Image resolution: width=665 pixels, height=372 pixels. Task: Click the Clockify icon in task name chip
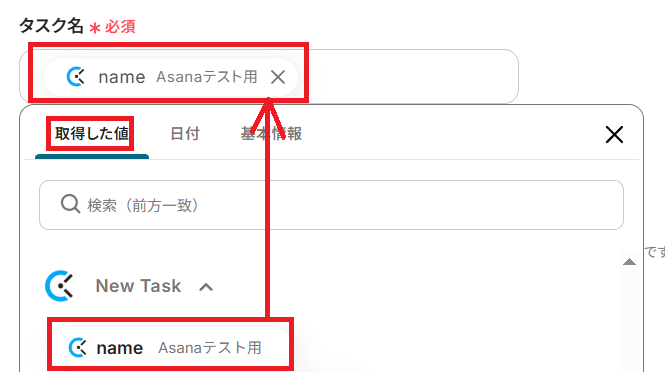point(76,77)
